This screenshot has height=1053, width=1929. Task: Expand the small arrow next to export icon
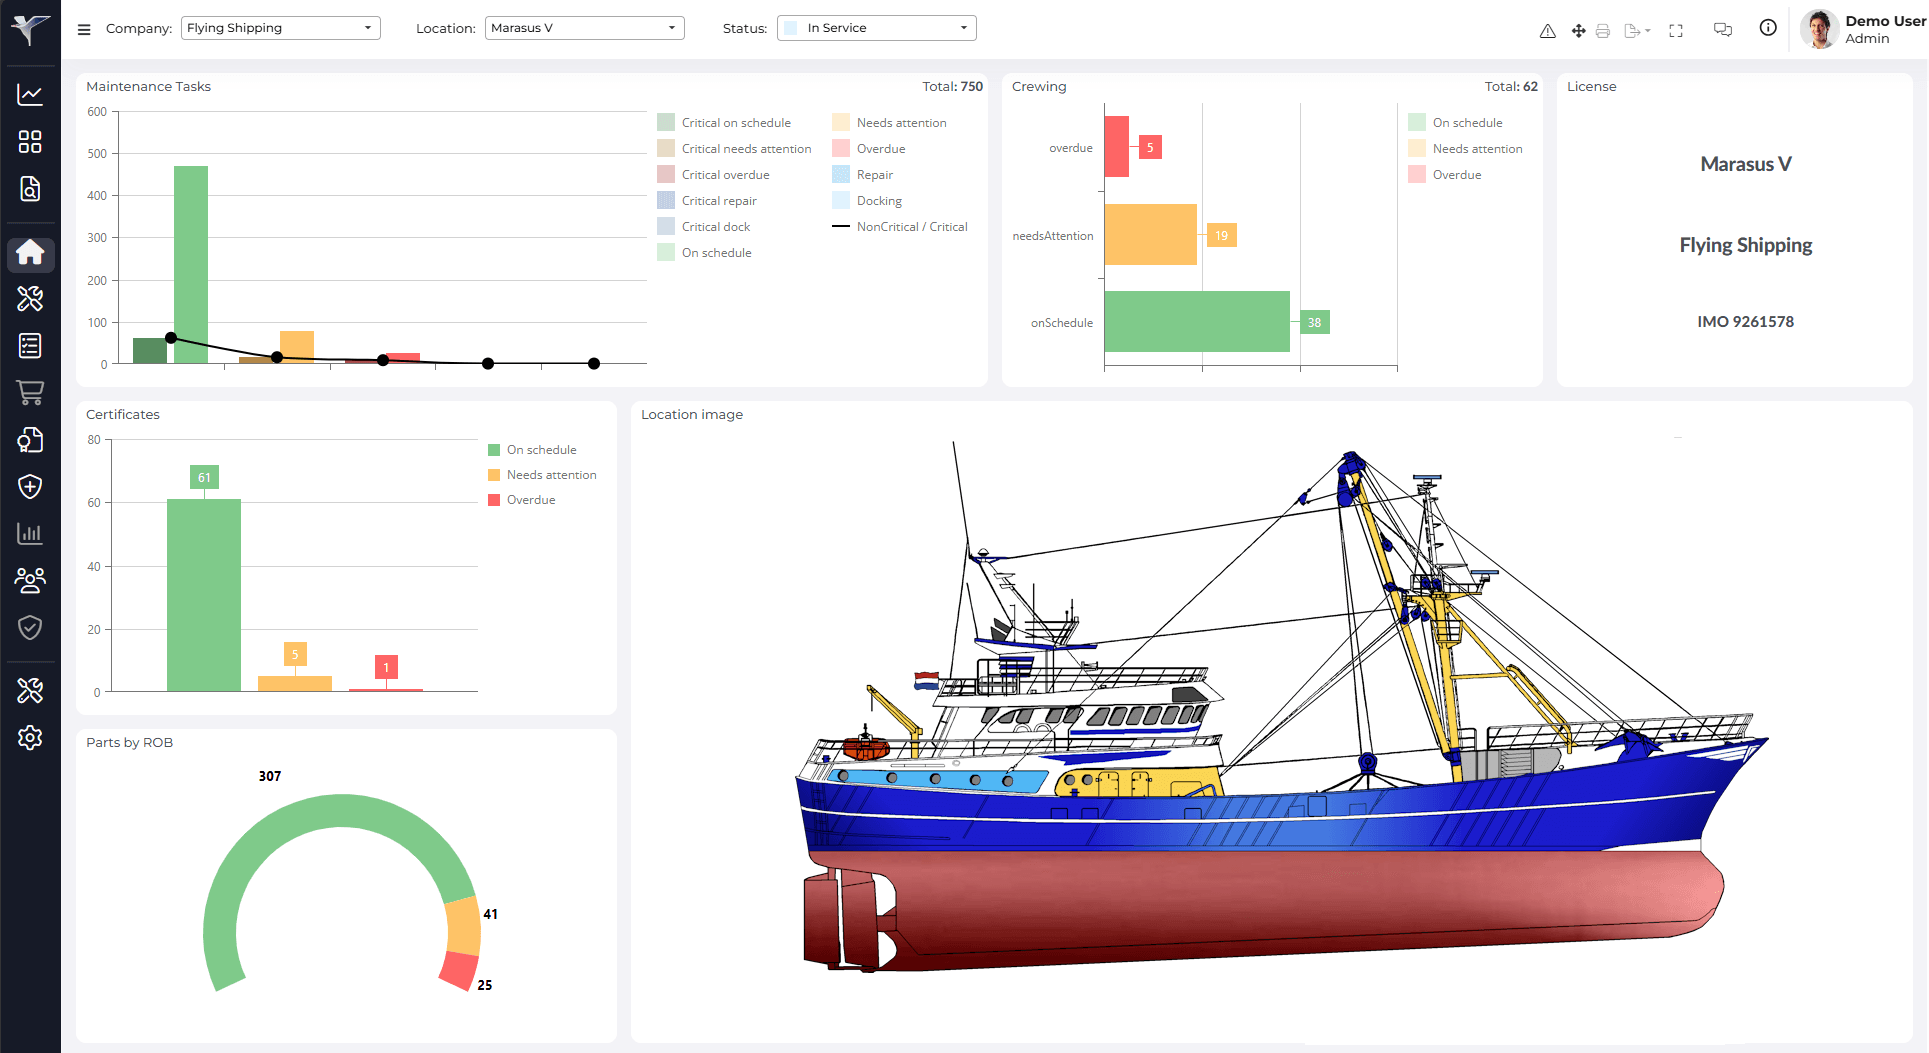pos(1647,31)
